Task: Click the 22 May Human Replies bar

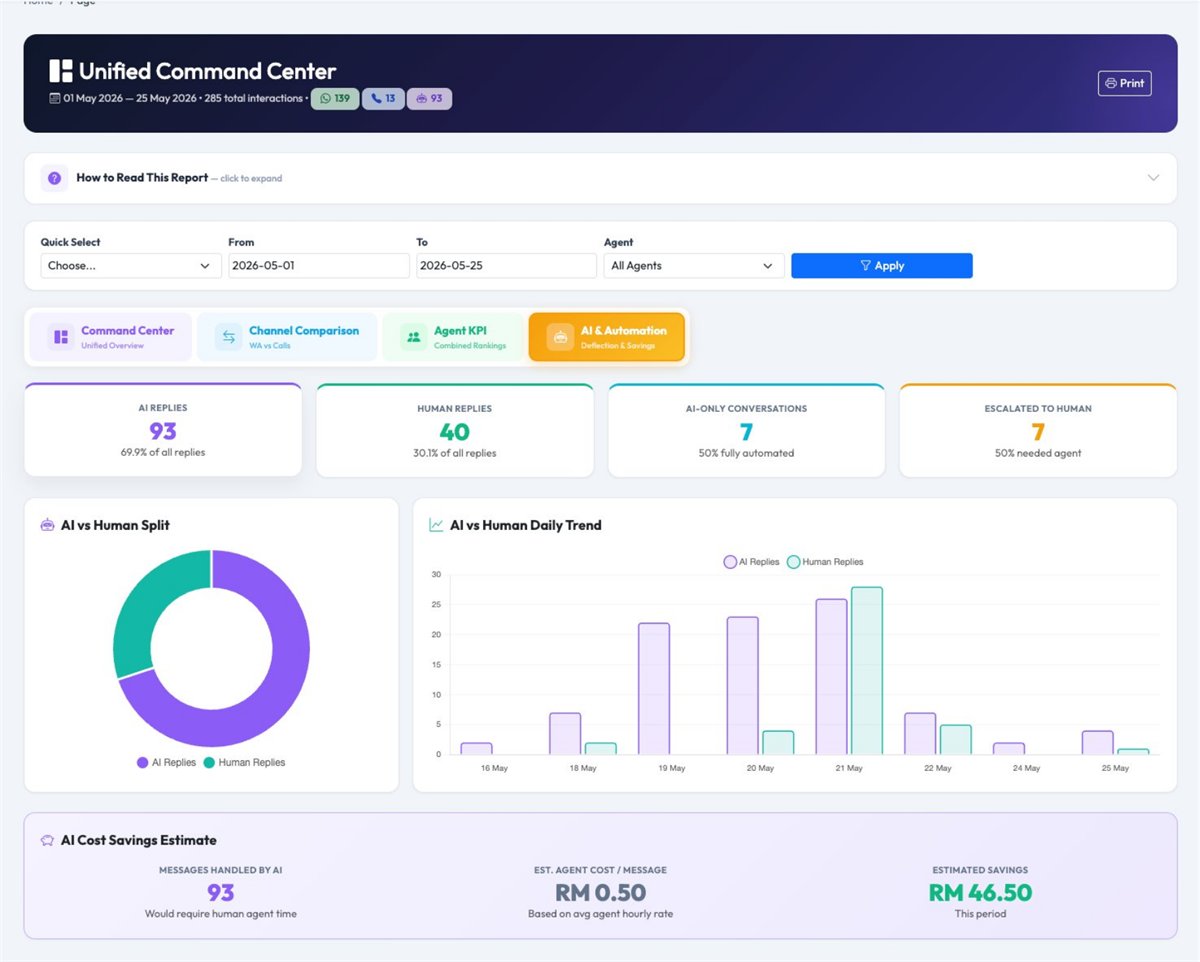Action: pos(955,740)
